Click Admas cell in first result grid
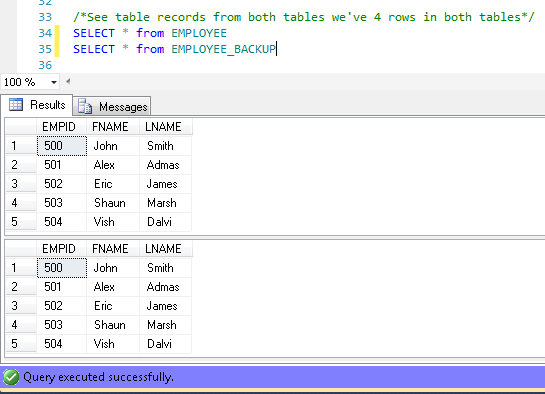The width and height of the screenshot is (545, 394). [165, 165]
